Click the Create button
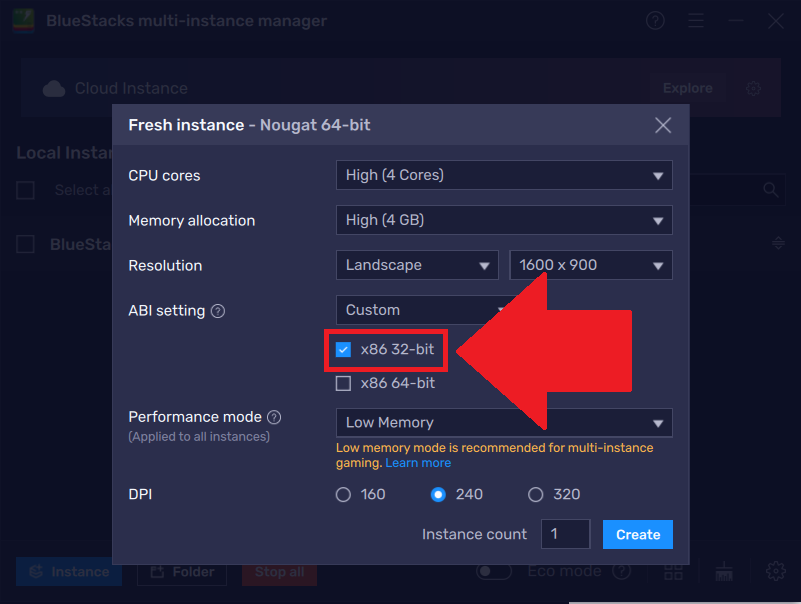Image resolution: width=801 pixels, height=604 pixels. [637, 534]
